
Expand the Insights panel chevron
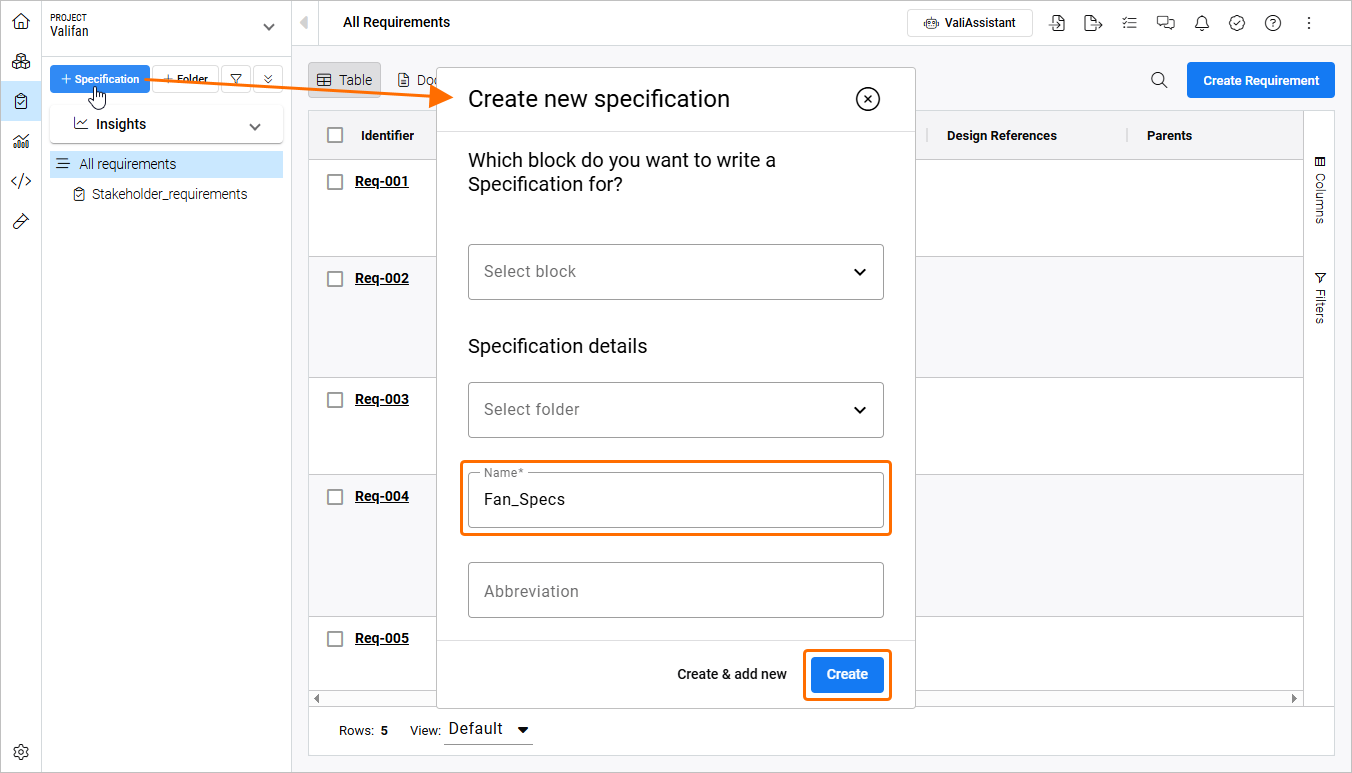tap(255, 126)
